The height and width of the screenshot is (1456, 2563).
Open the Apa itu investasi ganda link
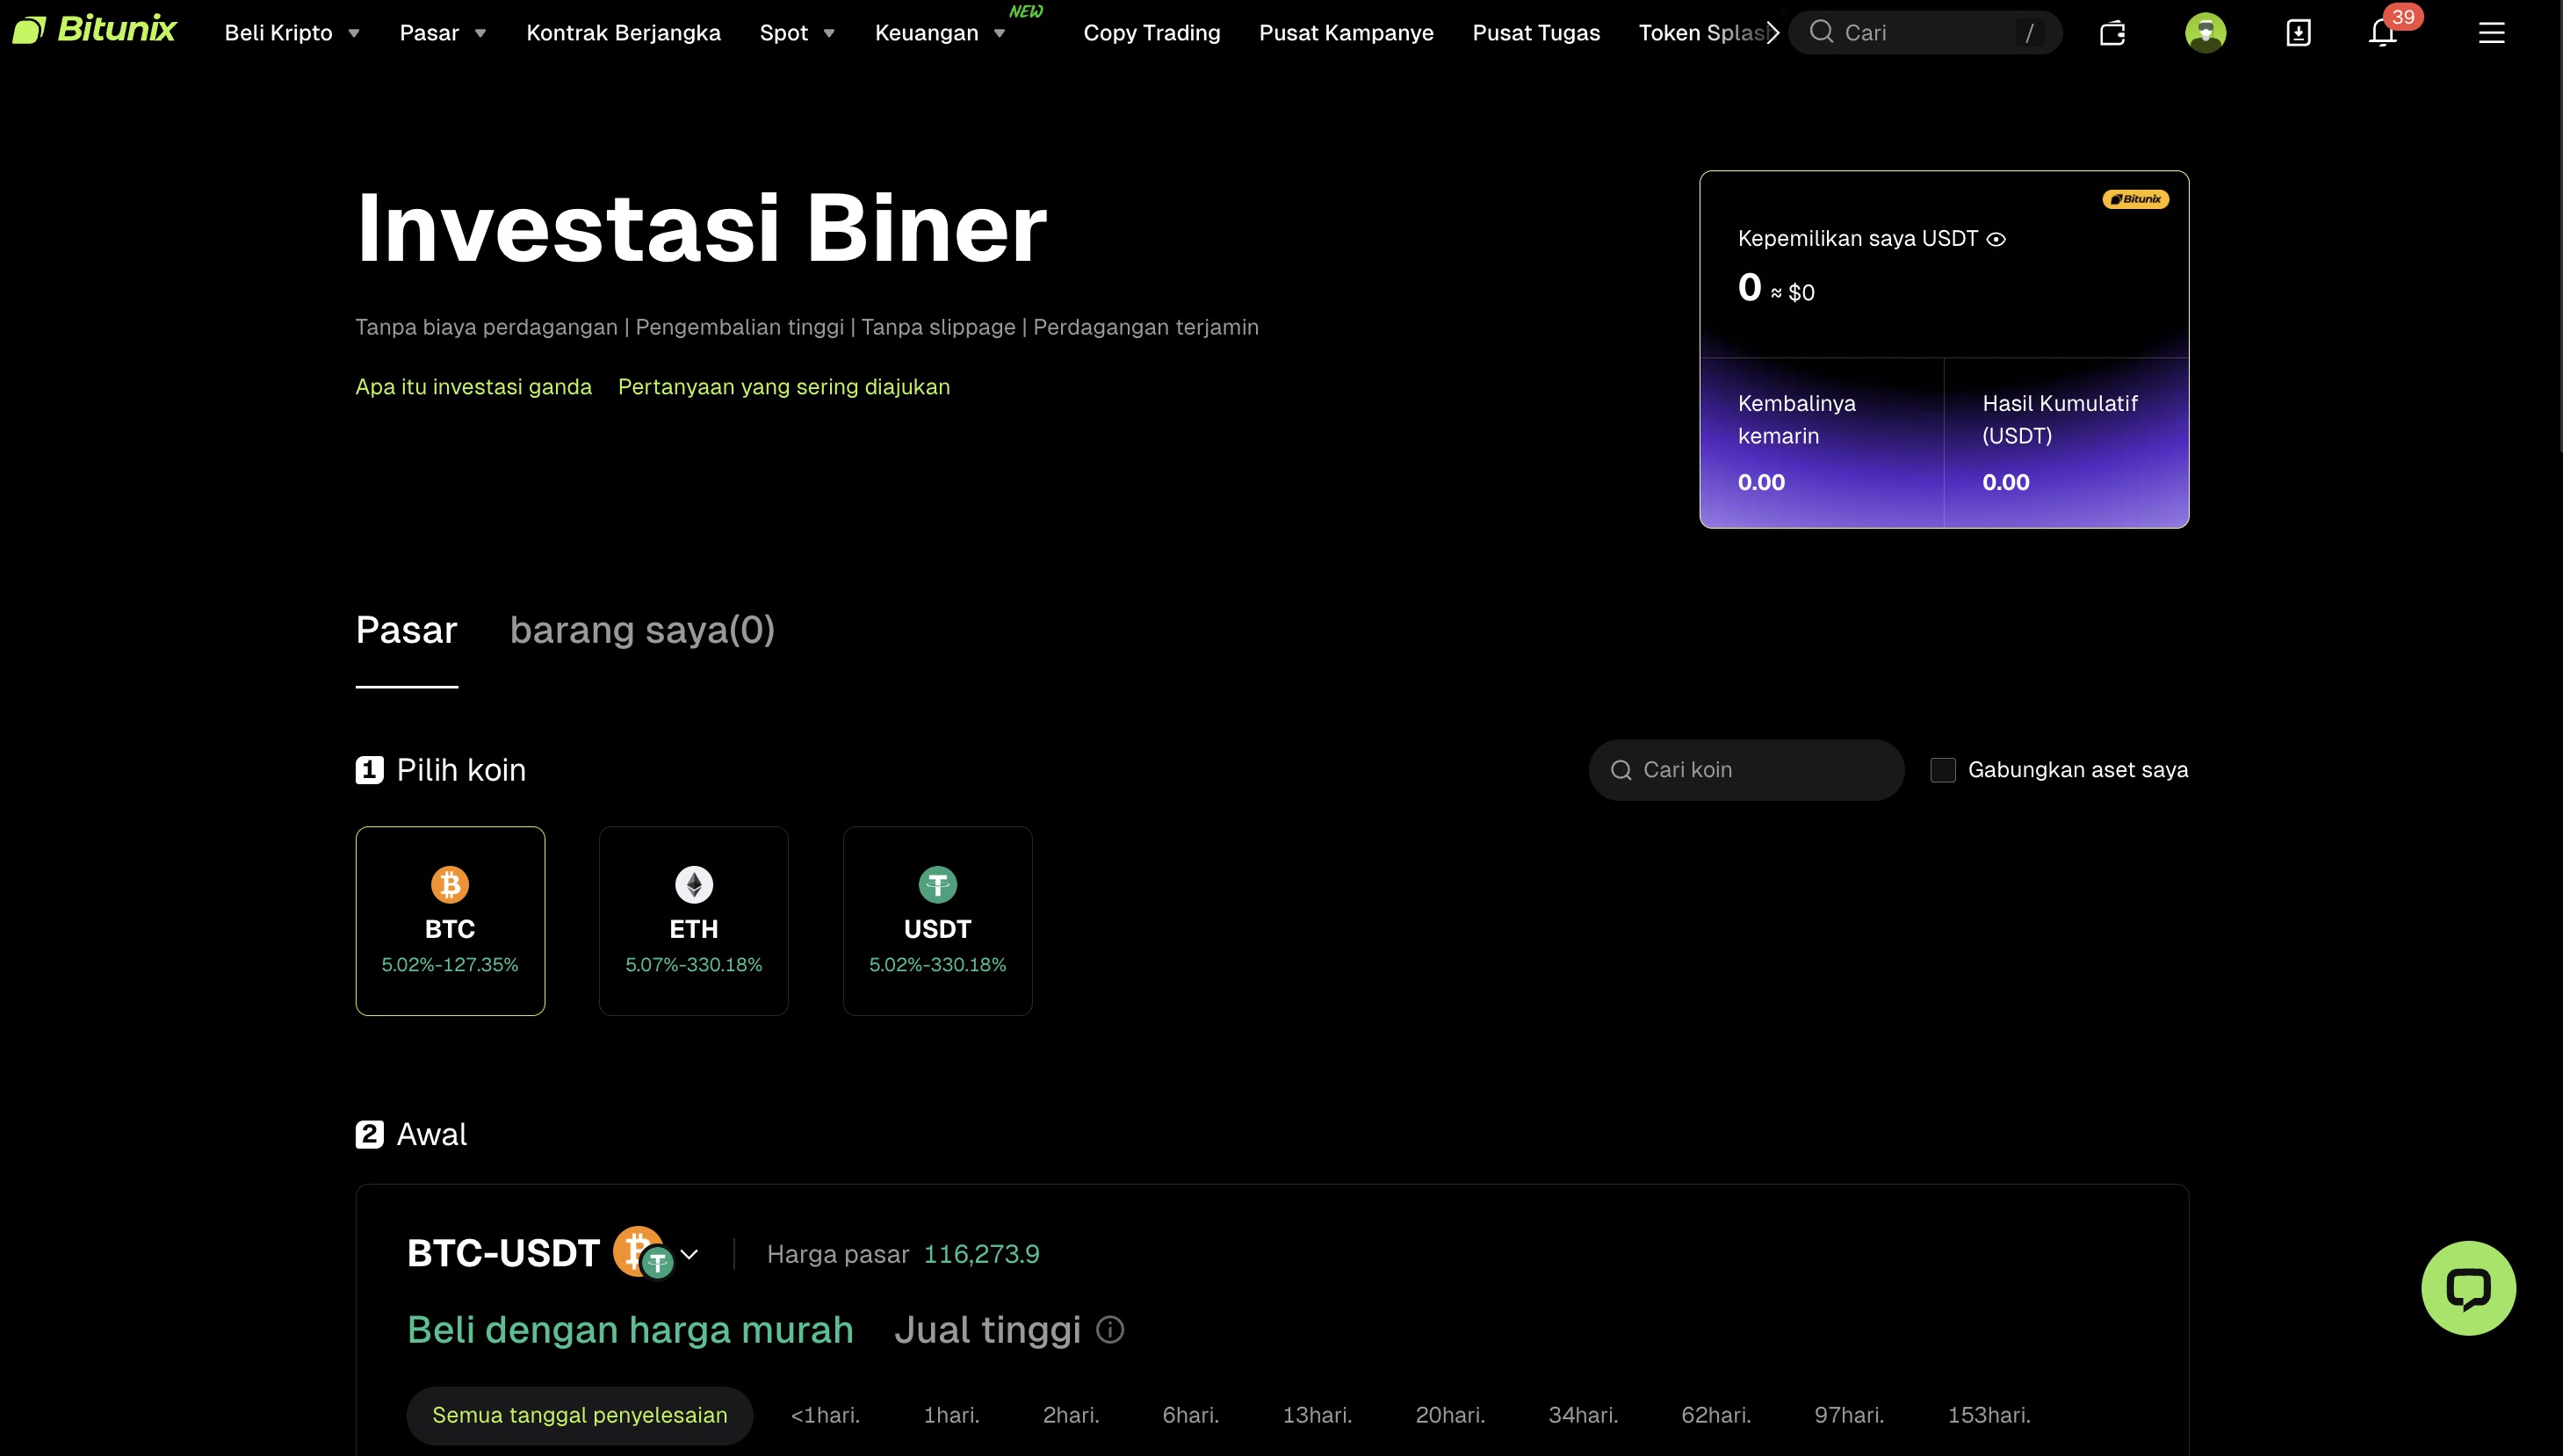(x=473, y=387)
